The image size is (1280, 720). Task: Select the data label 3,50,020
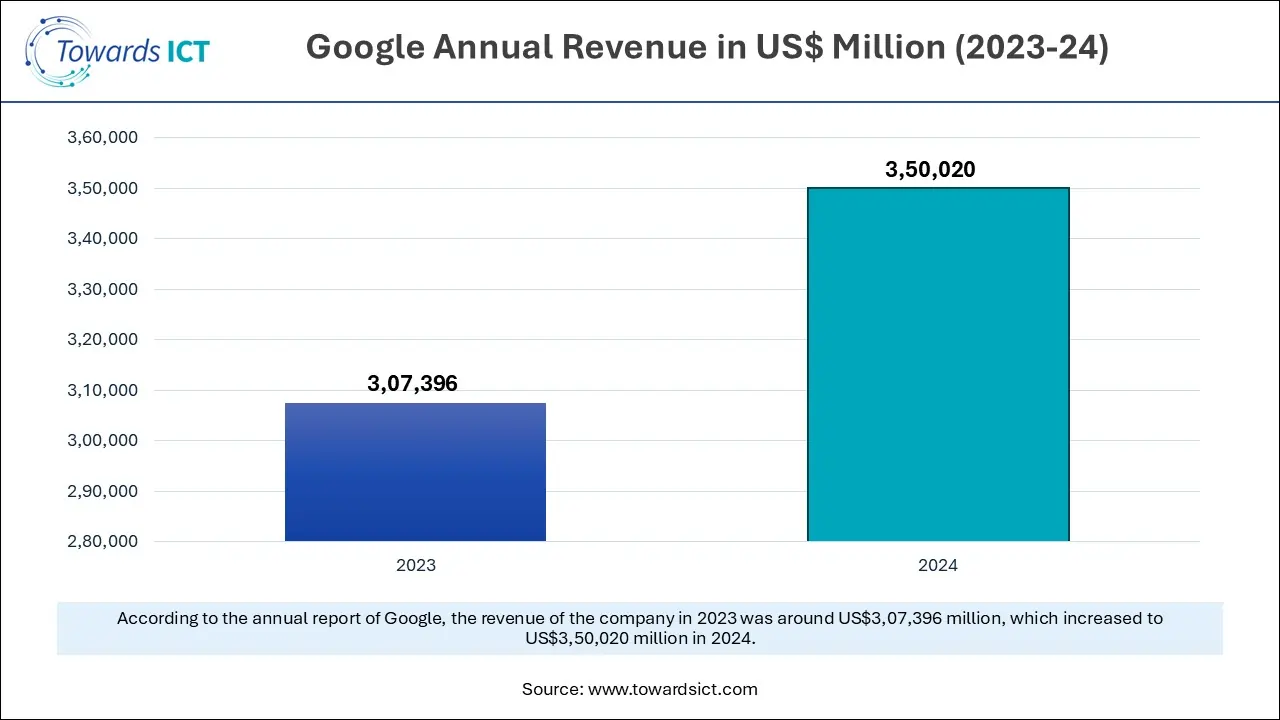[931, 169]
